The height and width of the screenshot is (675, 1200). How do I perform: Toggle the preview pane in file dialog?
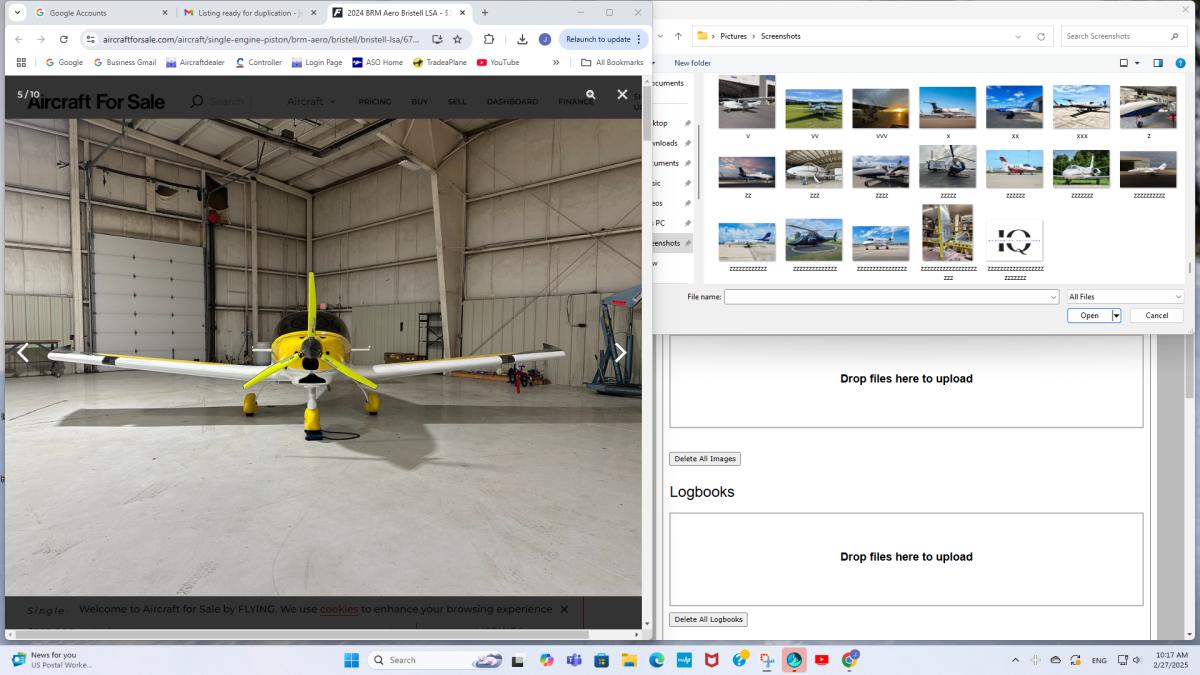tap(1158, 63)
